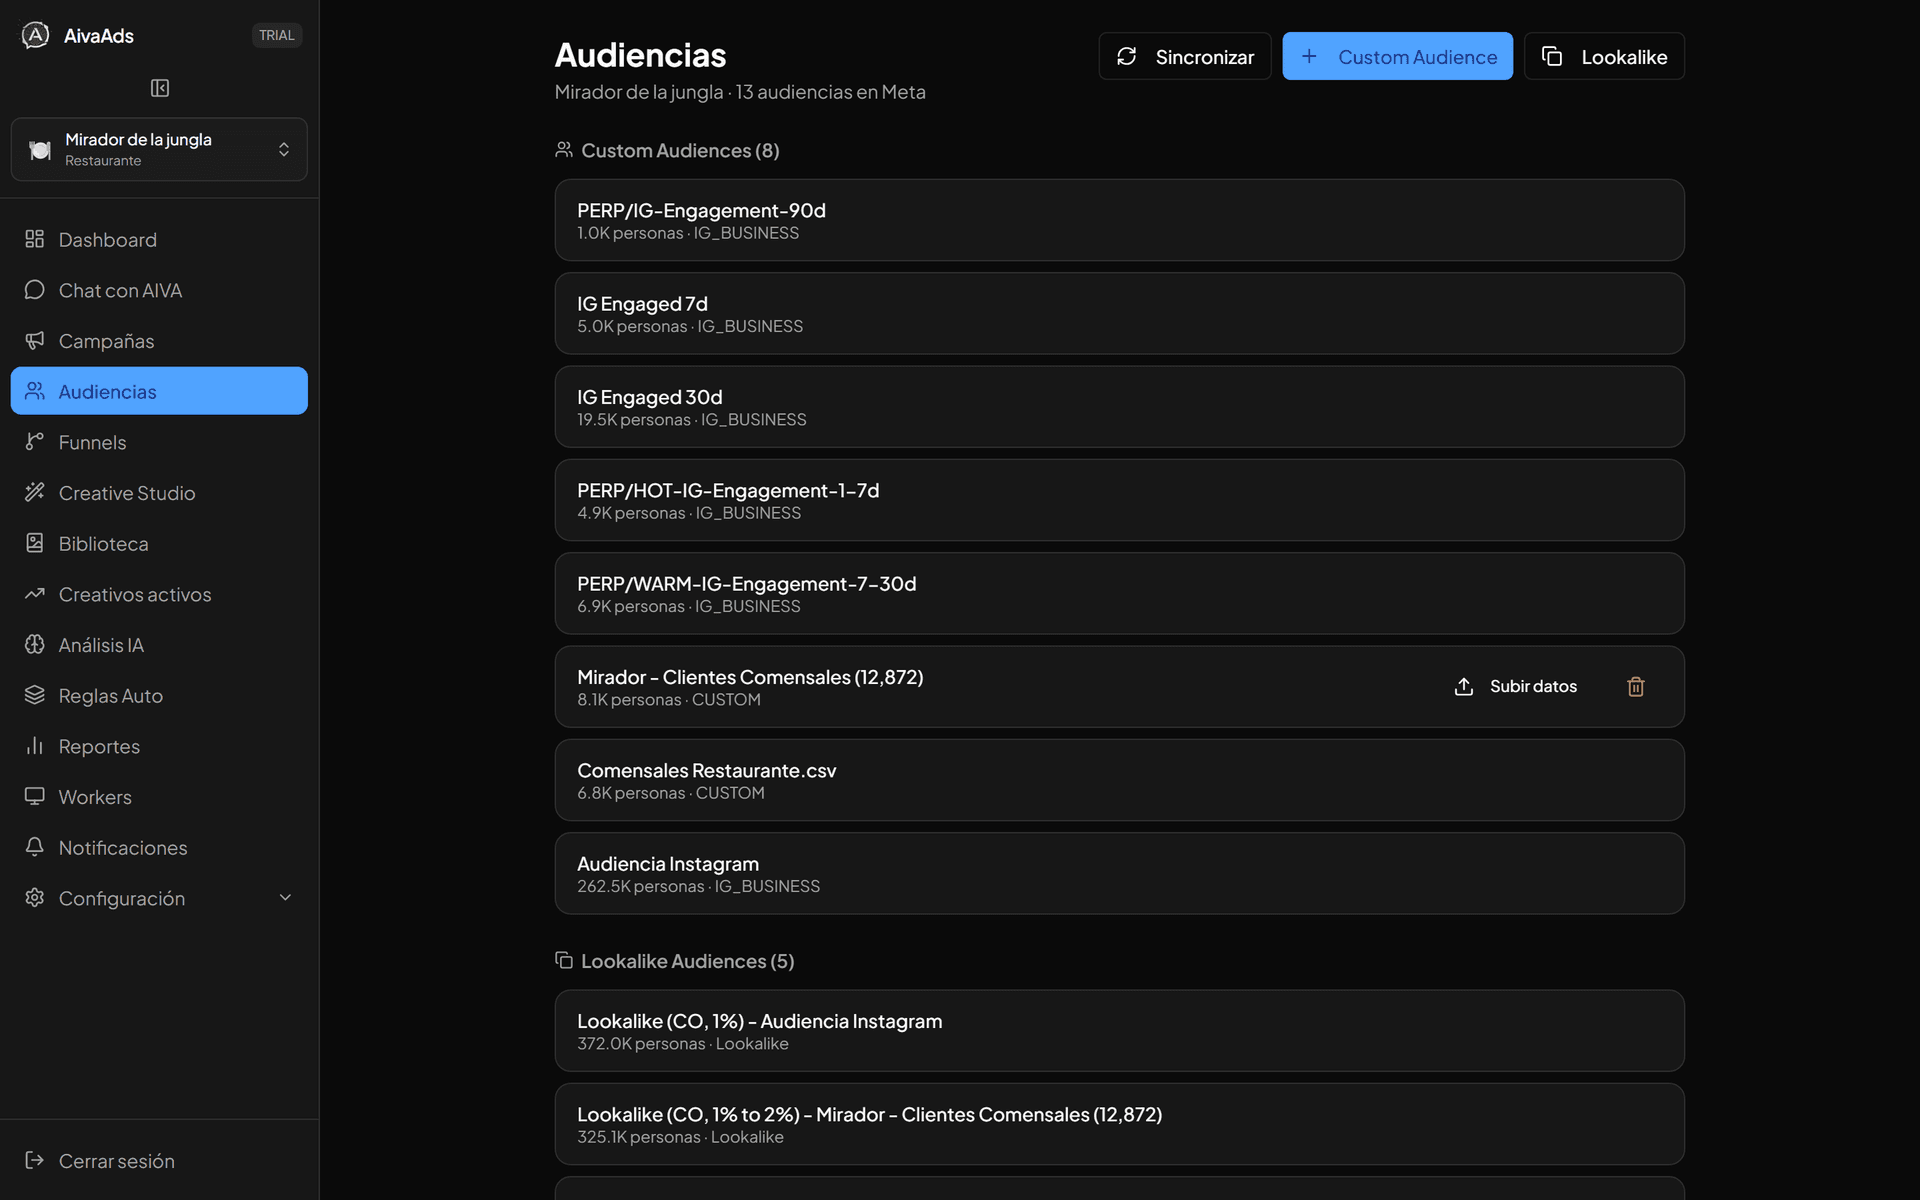The image size is (1920, 1200).
Task: Navigate to Funnels
Action: point(159,442)
